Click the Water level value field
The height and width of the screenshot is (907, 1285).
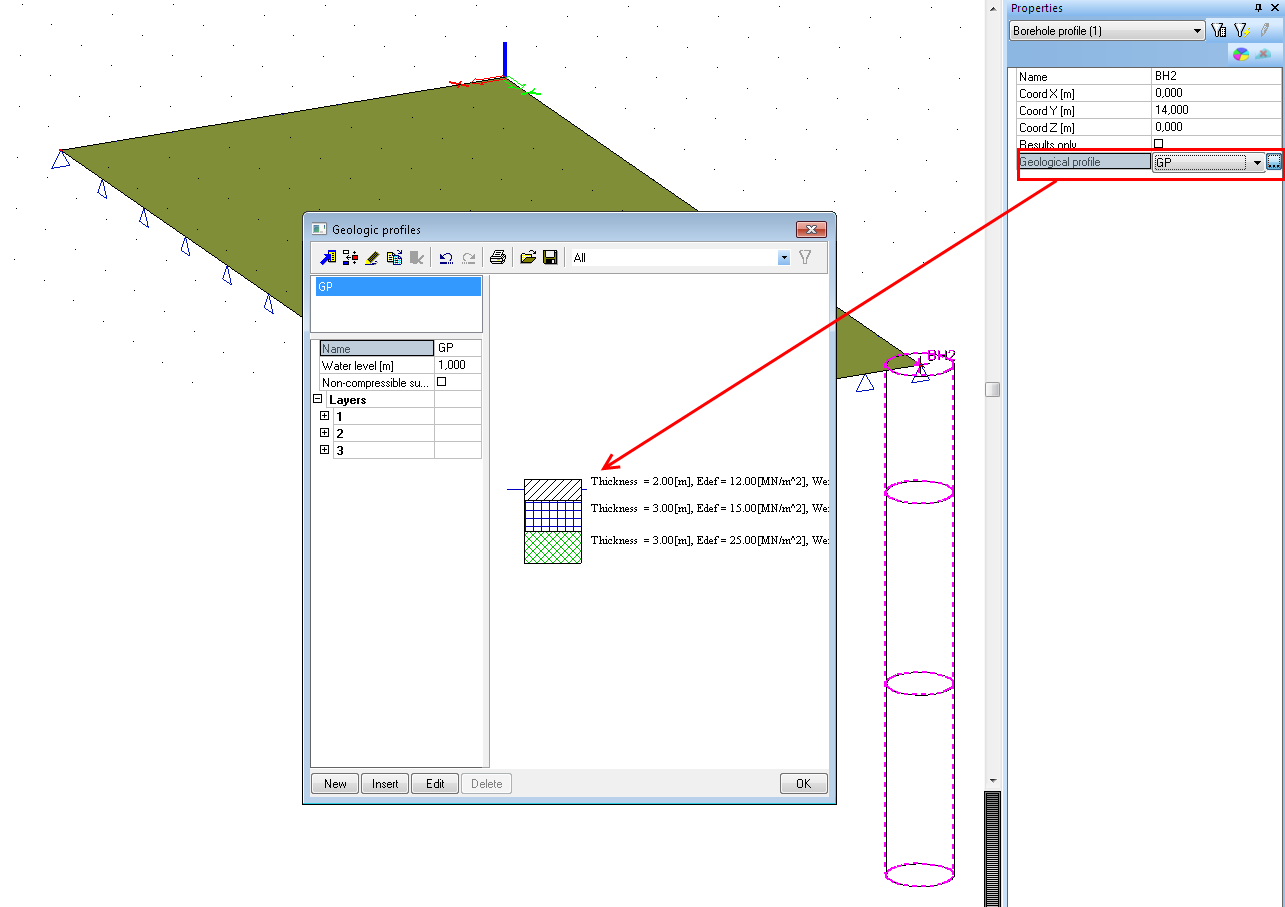[457, 366]
